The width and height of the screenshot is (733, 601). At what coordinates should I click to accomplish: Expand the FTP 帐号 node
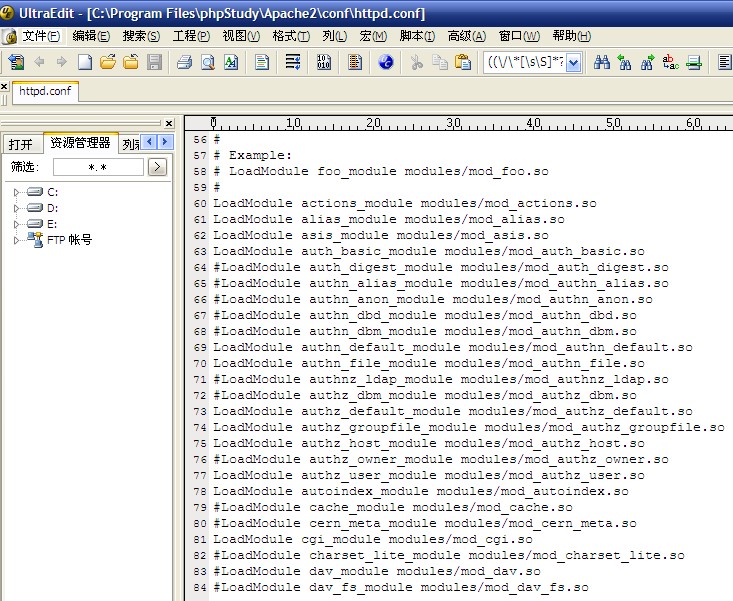(x=16, y=240)
